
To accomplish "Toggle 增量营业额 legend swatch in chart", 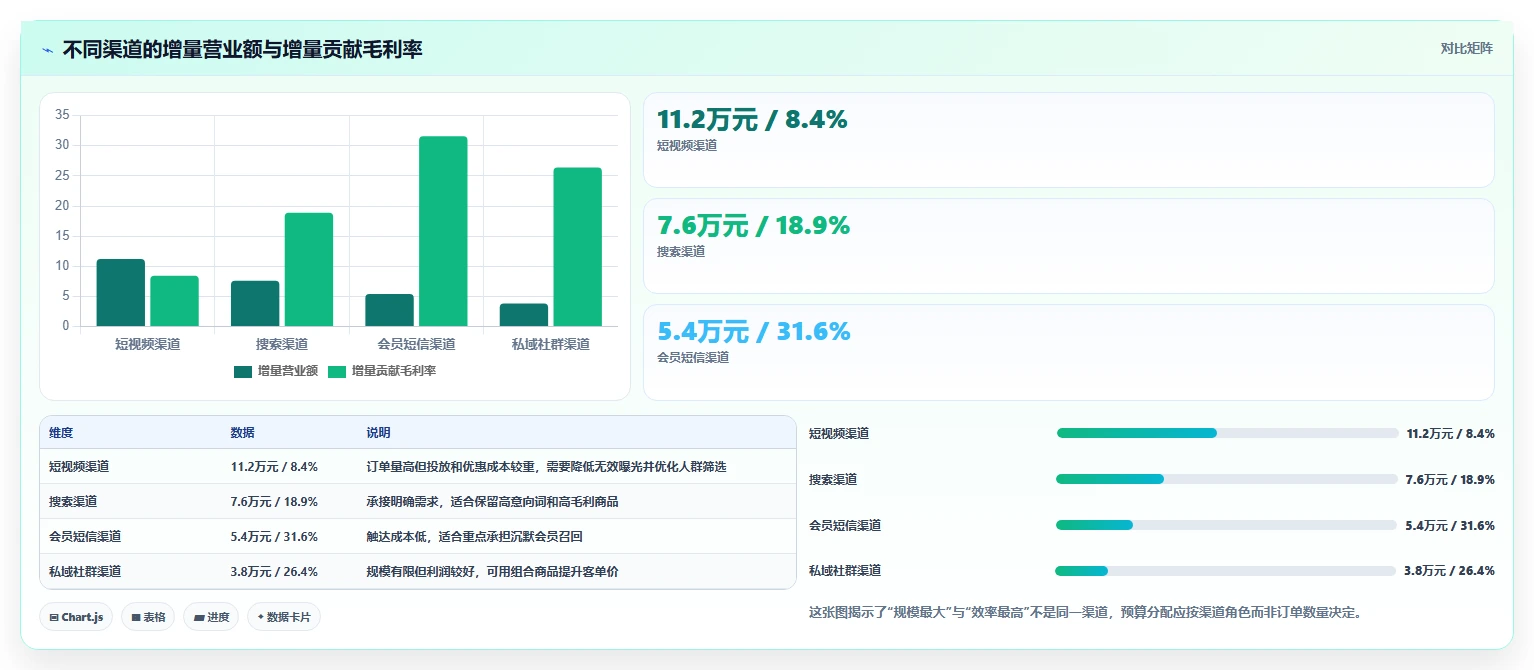I will click(243, 371).
